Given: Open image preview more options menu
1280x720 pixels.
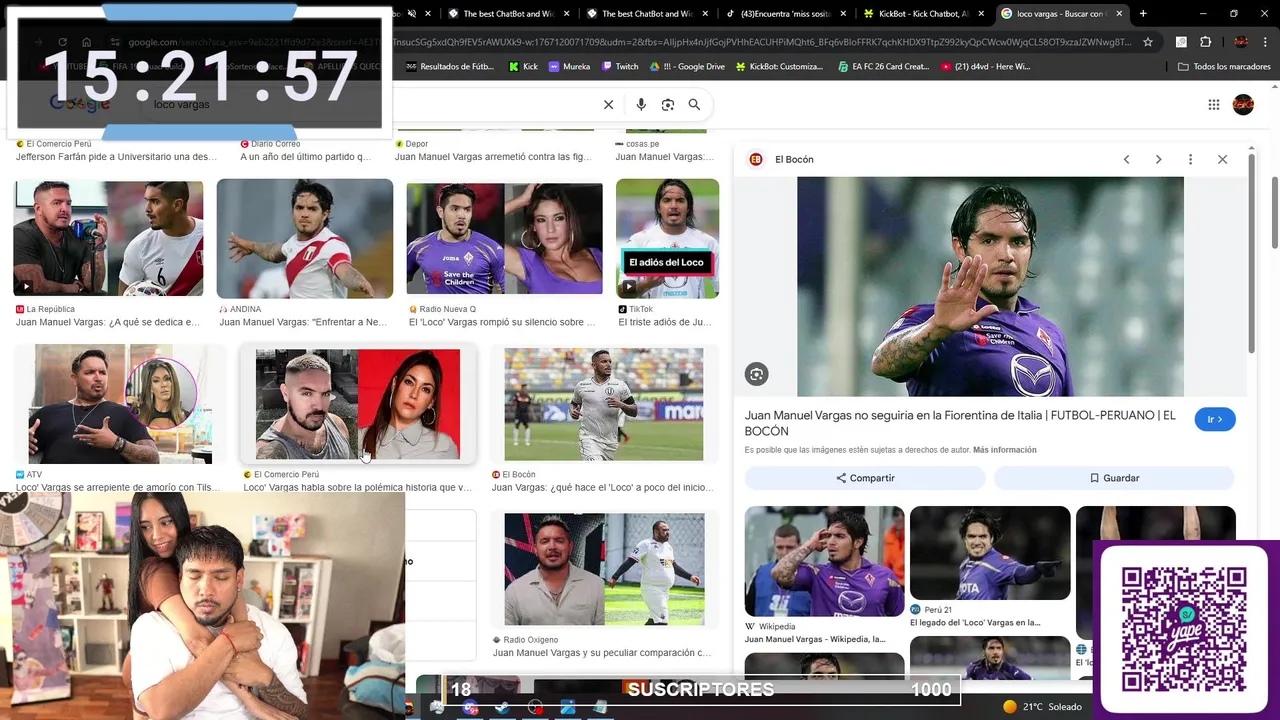Looking at the screenshot, I should click(x=1190, y=159).
